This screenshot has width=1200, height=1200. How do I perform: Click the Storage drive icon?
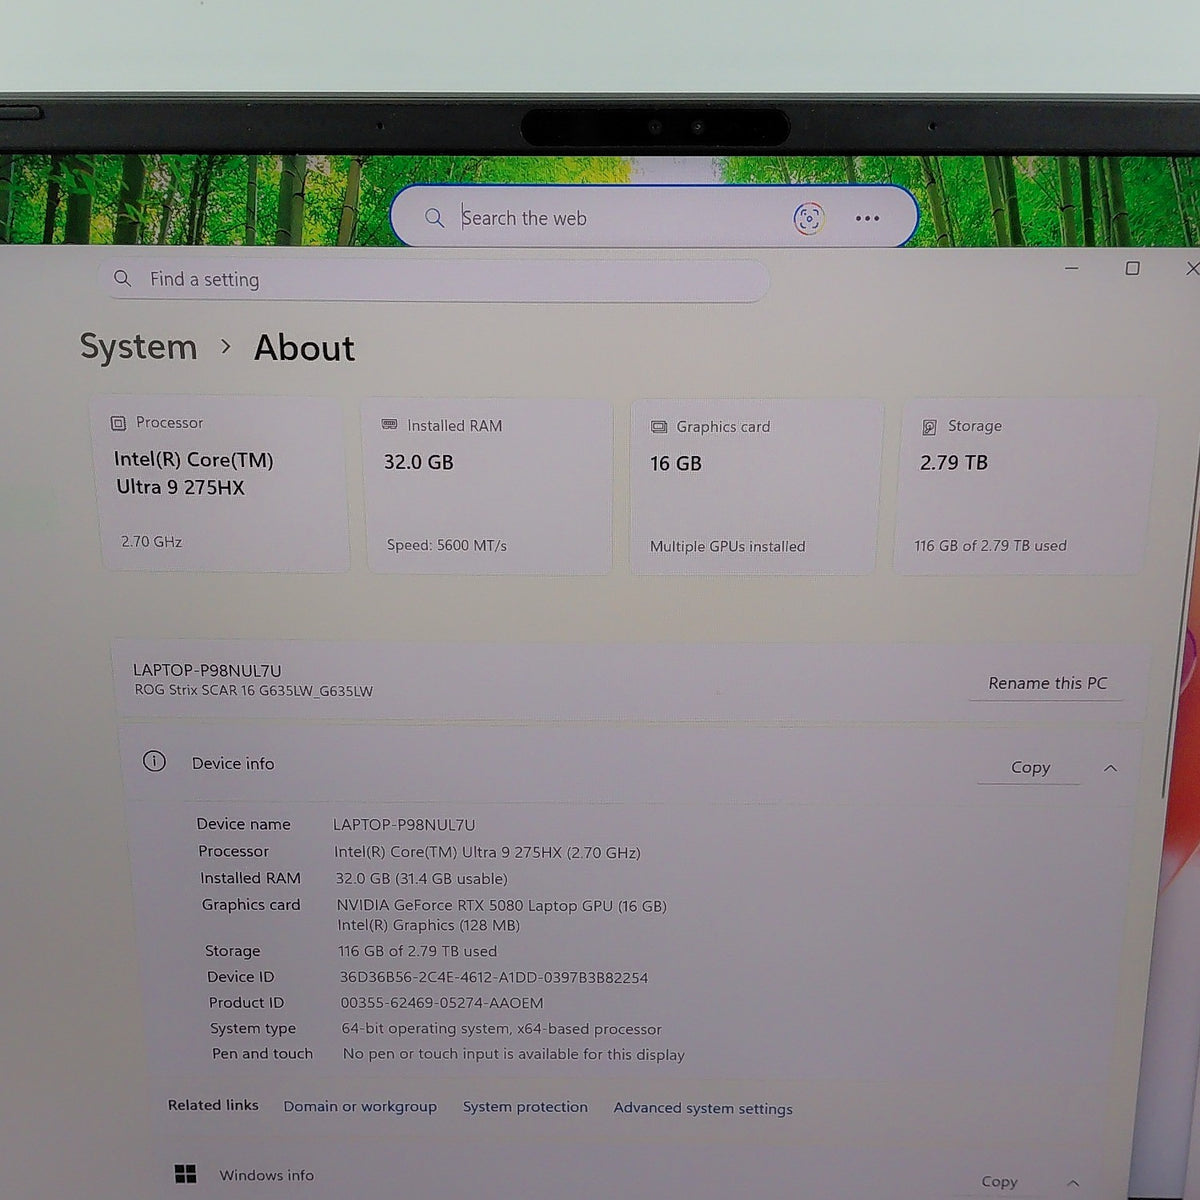(x=929, y=427)
